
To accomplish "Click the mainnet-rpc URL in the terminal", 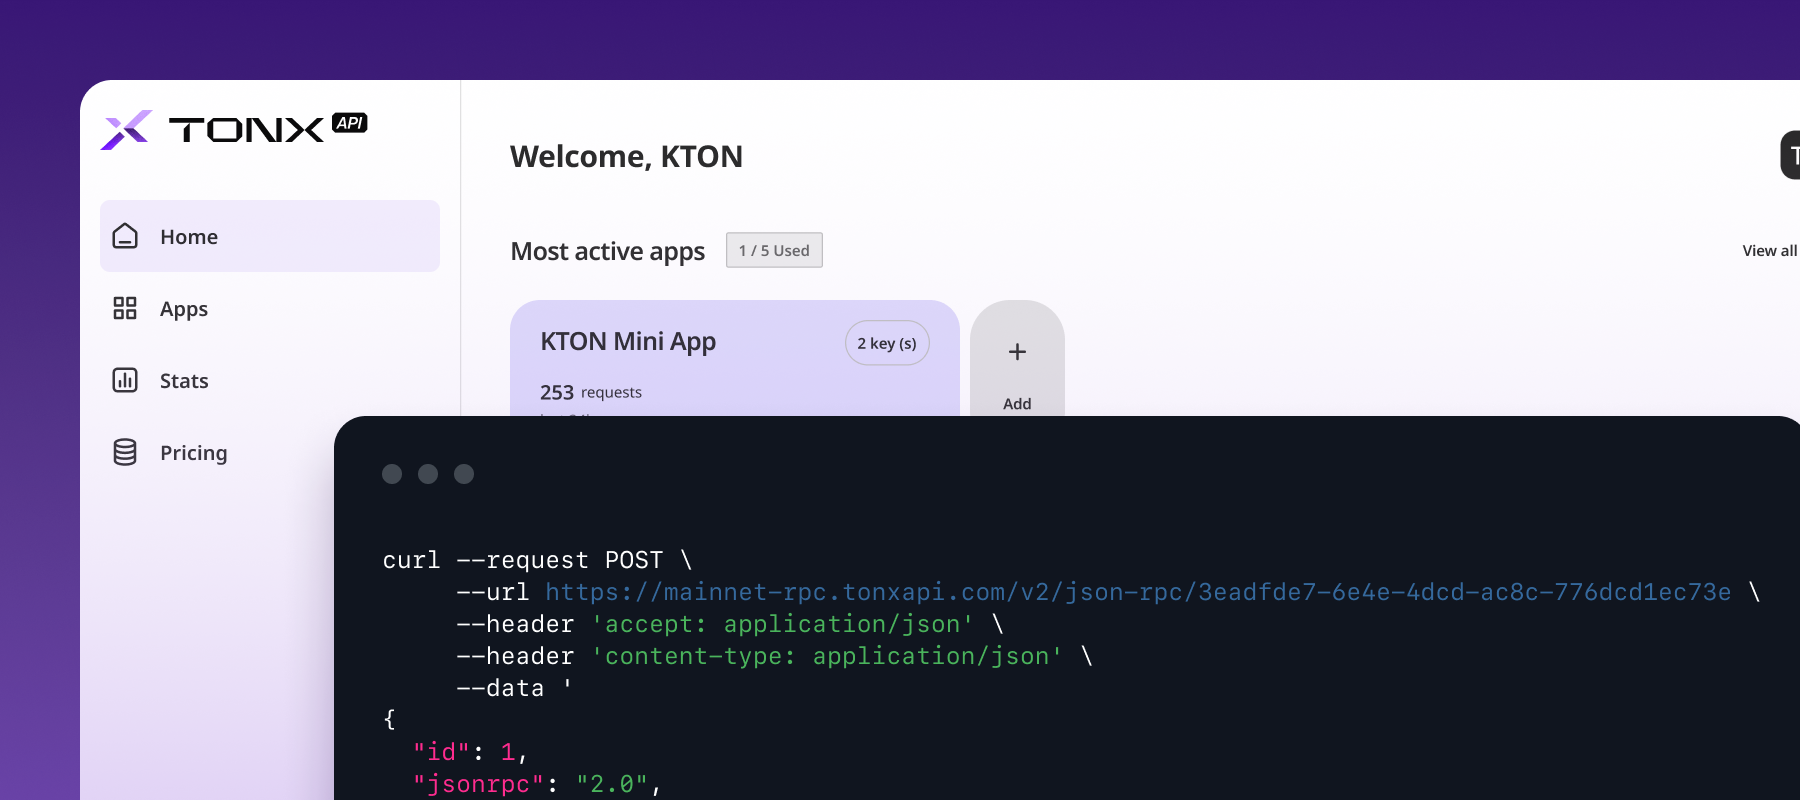I will (x=1138, y=592).
